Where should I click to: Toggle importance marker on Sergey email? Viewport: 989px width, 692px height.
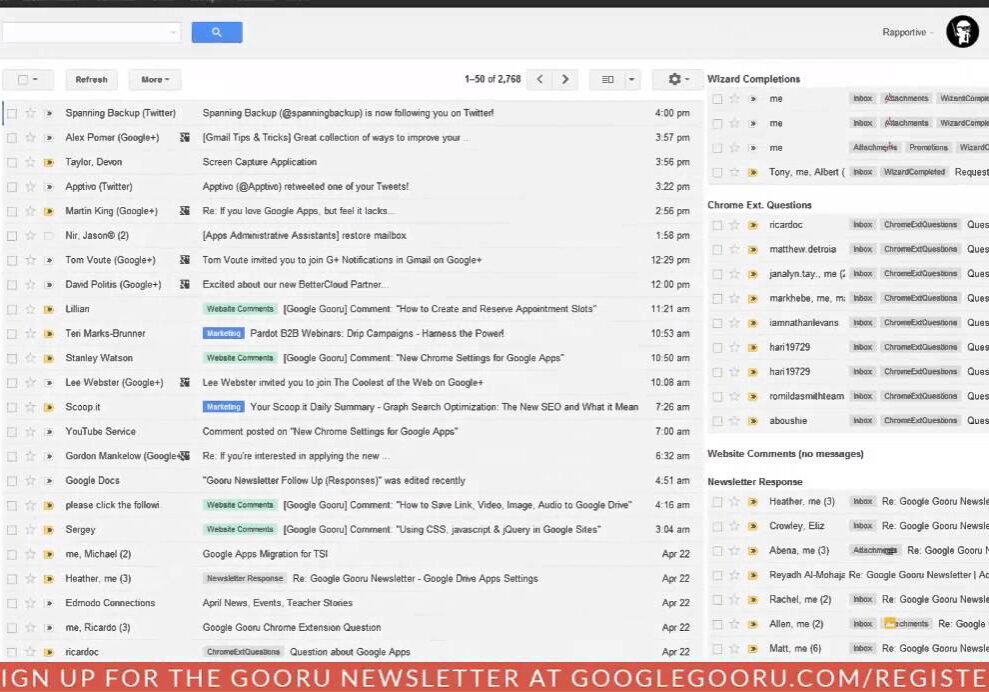coord(49,530)
